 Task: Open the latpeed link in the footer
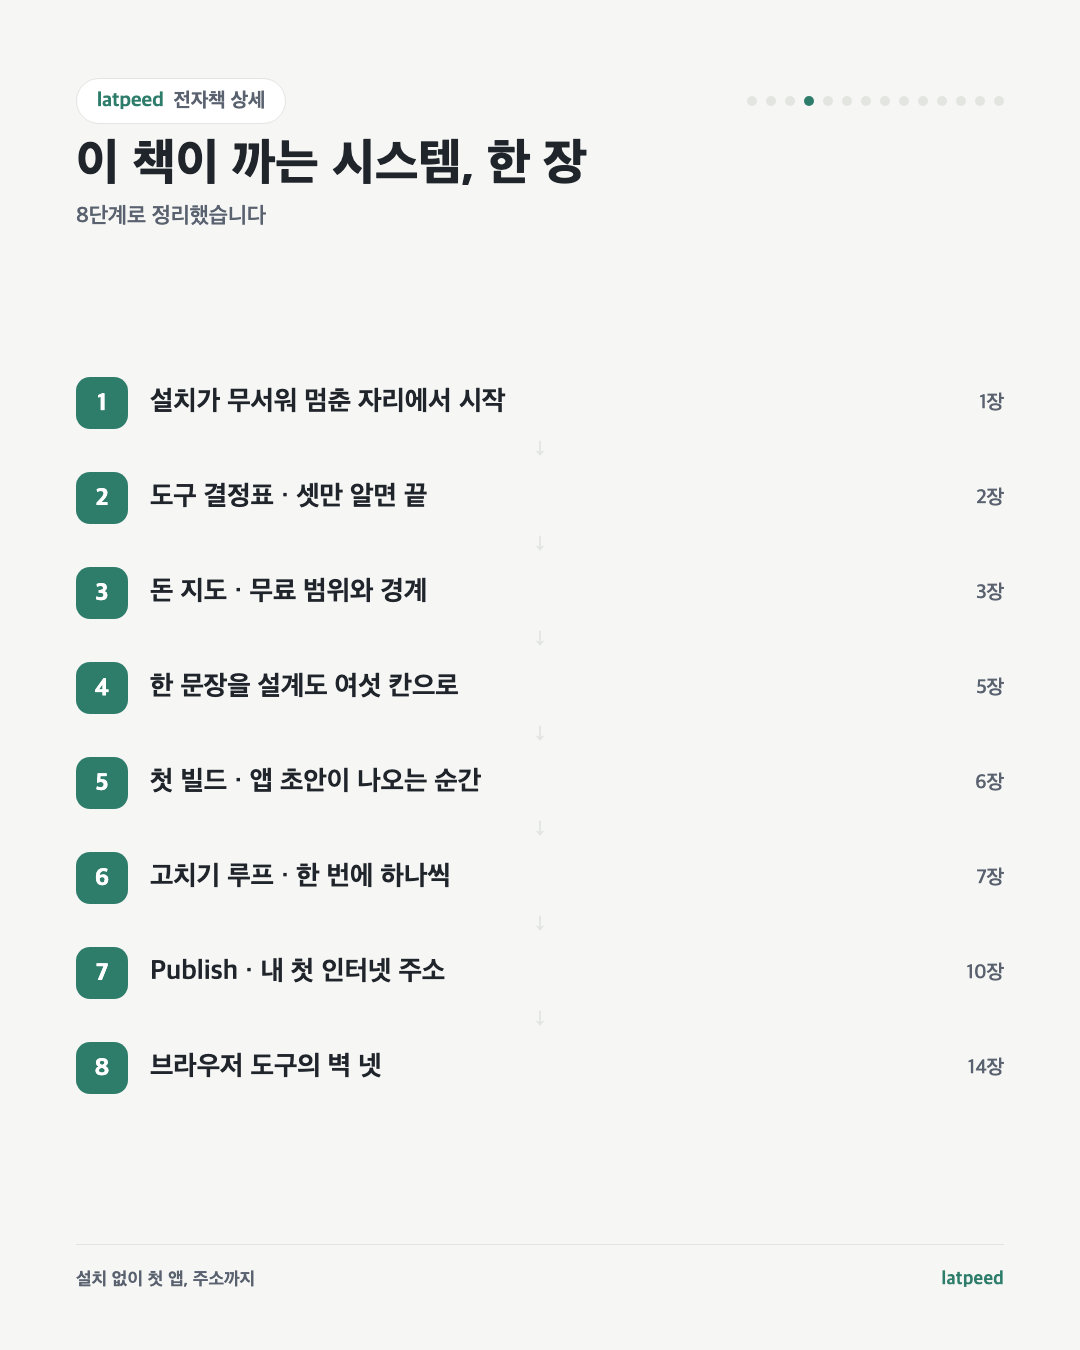972,1278
